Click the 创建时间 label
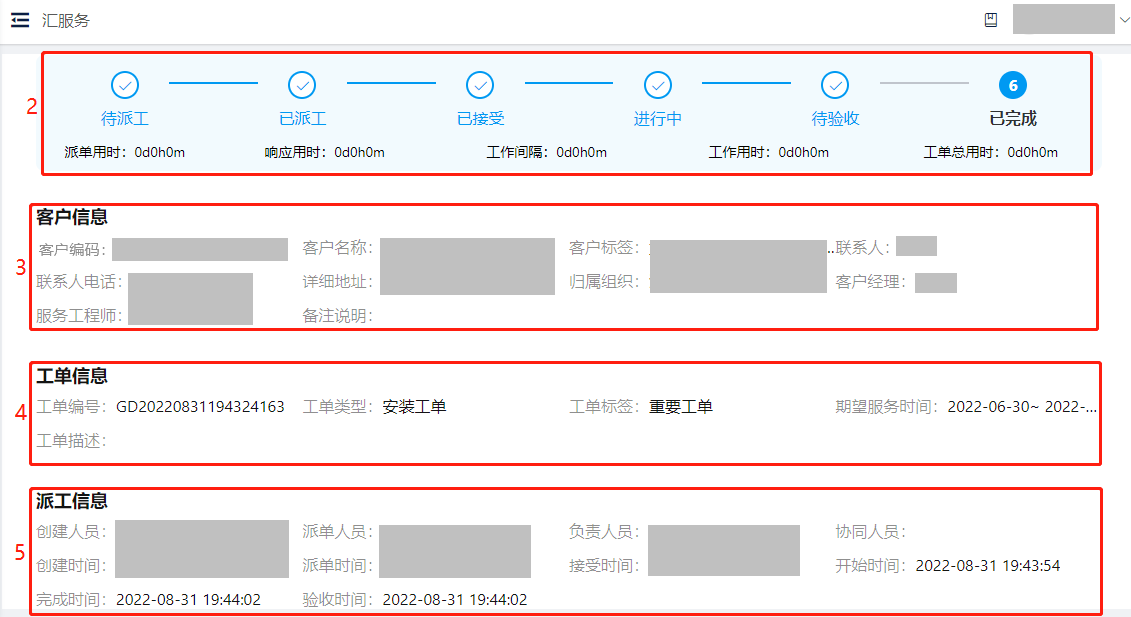This screenshot has height=617, width=1131. click(x=71, y=566)
